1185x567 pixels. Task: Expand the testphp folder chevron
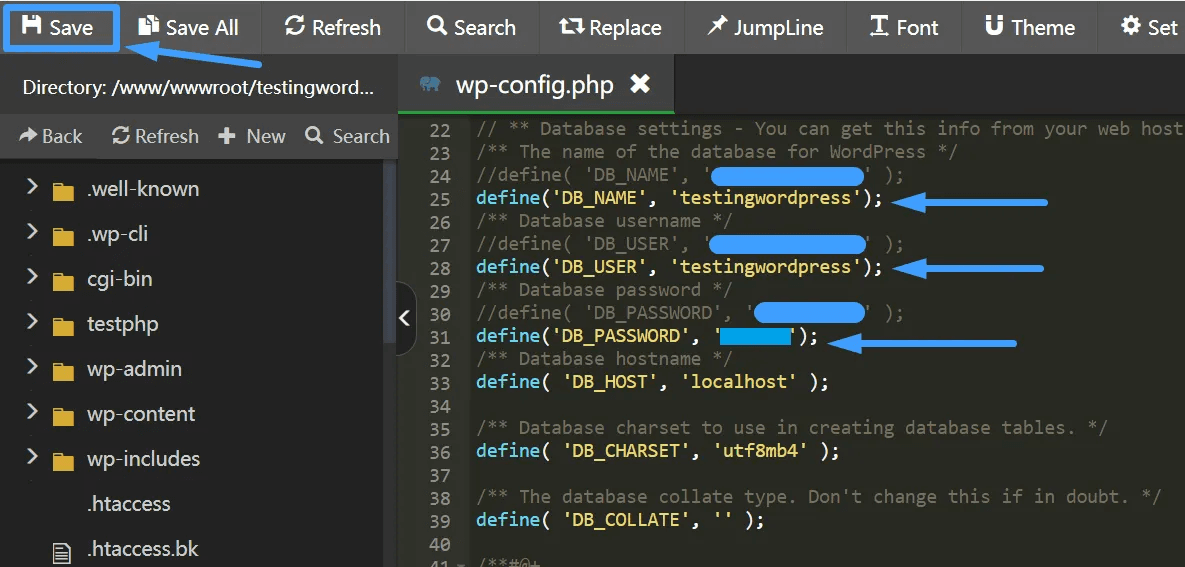coord(32,321)
